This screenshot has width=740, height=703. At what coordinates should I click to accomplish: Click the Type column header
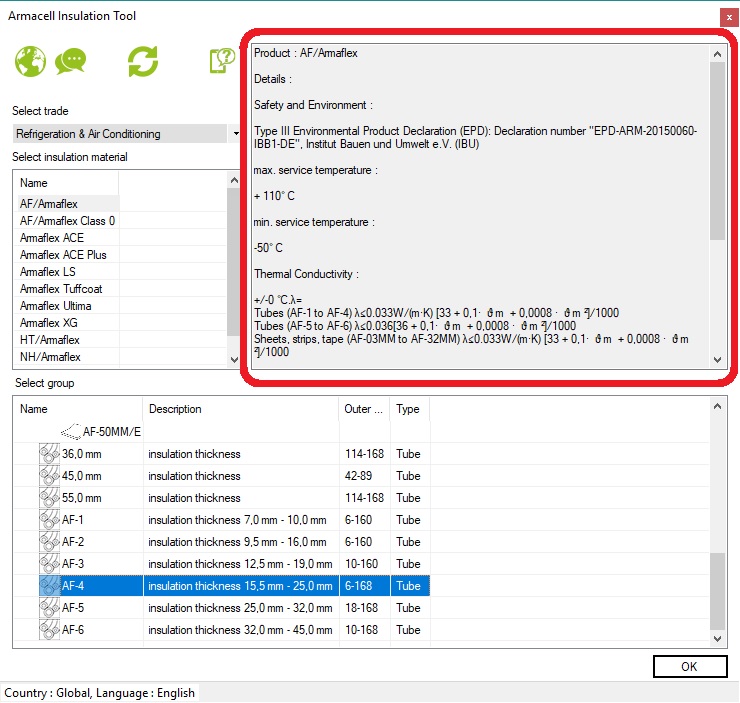410,409
